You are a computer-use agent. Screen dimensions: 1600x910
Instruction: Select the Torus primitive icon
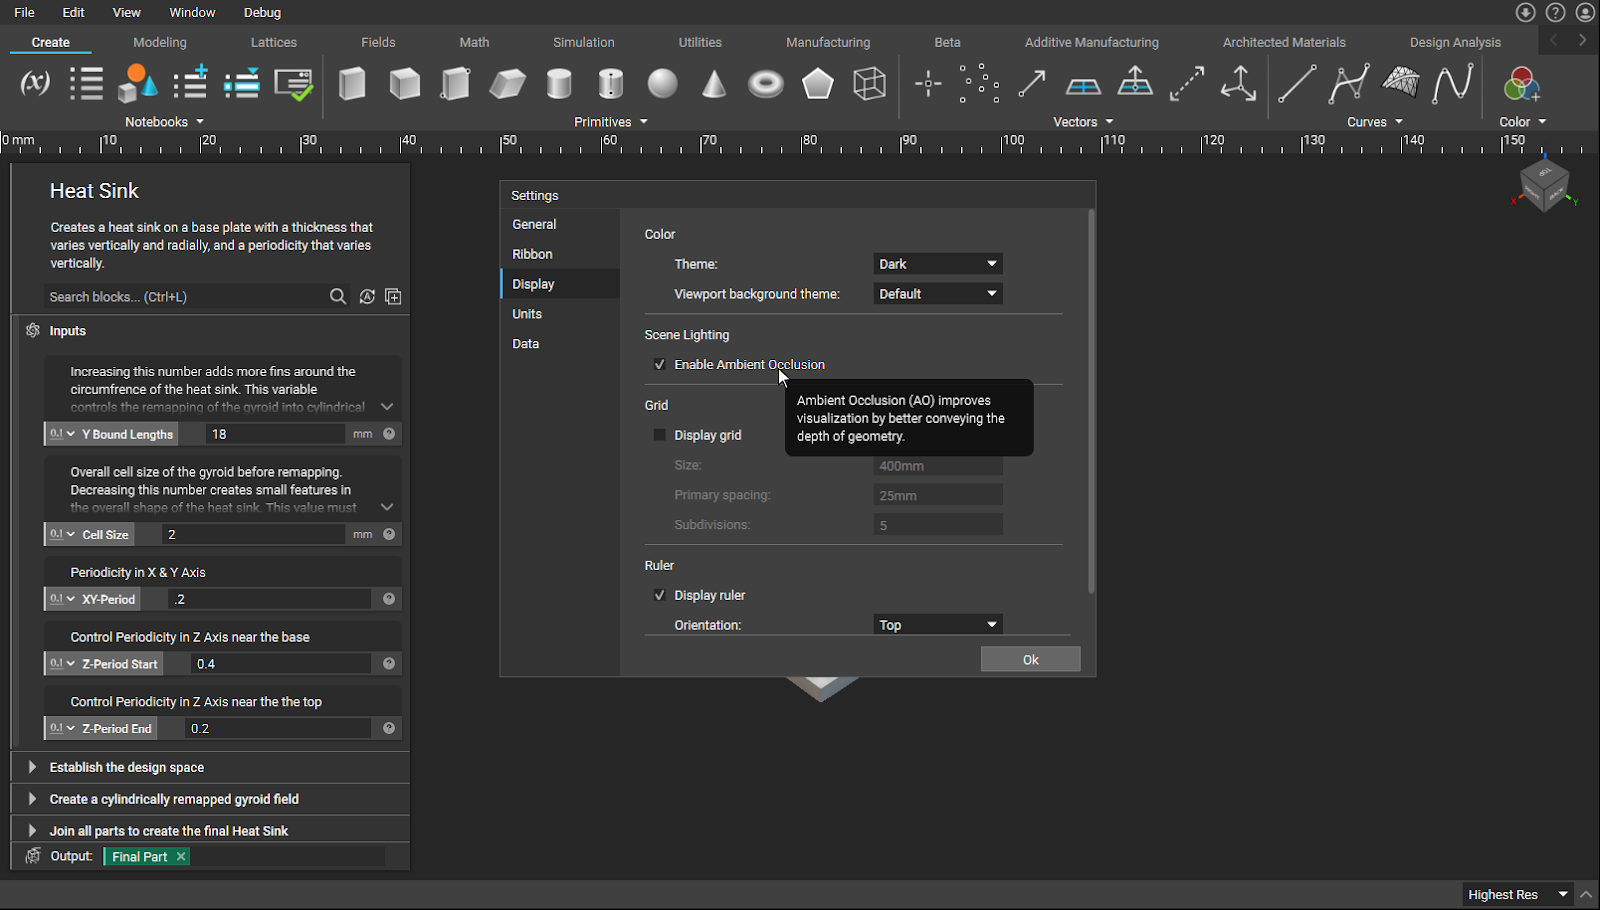coord(766,84)
